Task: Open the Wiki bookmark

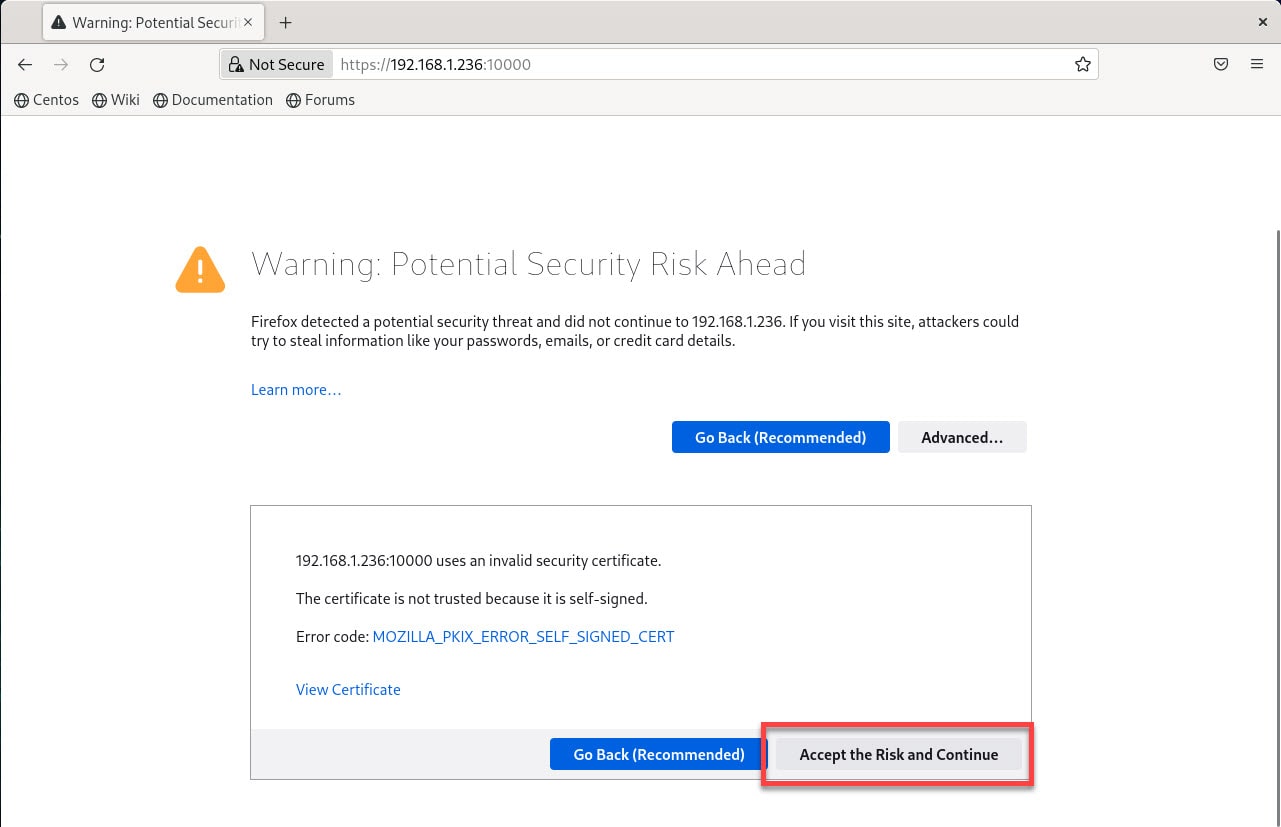Action: point(115,100)
